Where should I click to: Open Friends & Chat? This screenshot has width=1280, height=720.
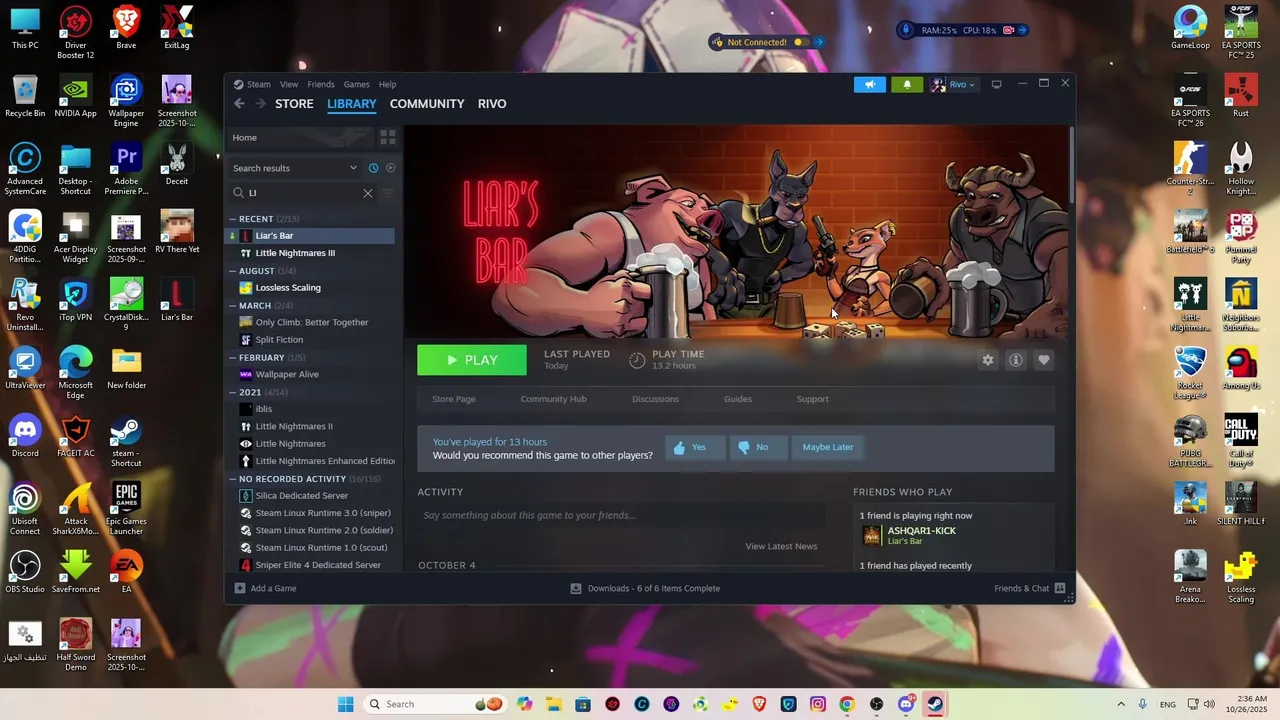(1029, 588)
